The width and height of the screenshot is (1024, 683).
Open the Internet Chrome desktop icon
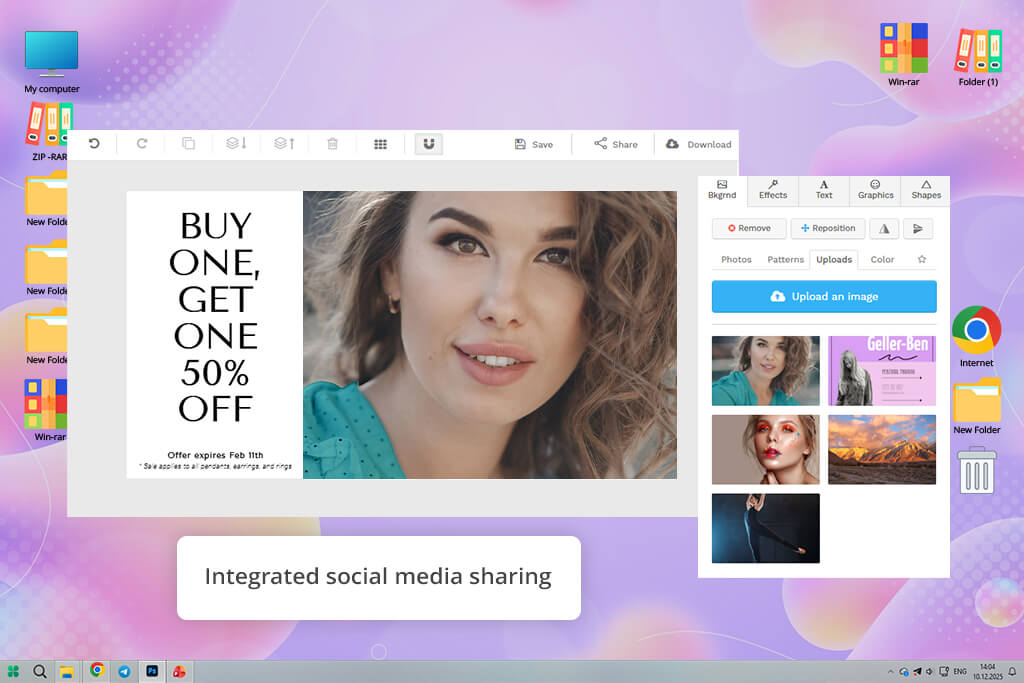976,336
